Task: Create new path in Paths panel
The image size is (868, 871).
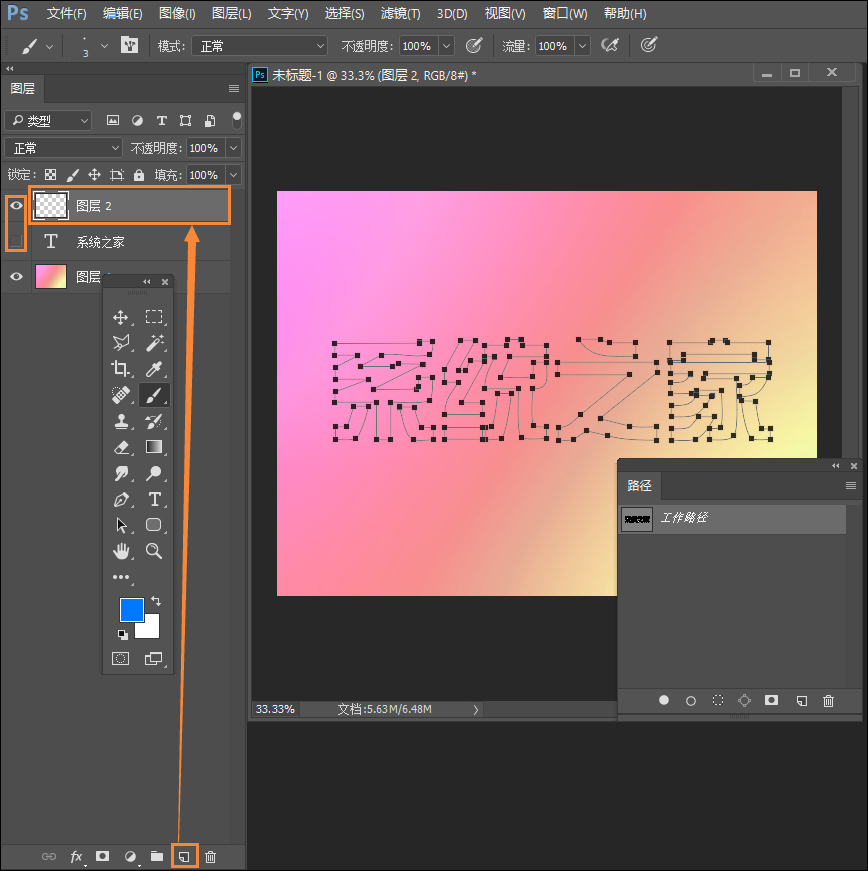Action: 801,701
